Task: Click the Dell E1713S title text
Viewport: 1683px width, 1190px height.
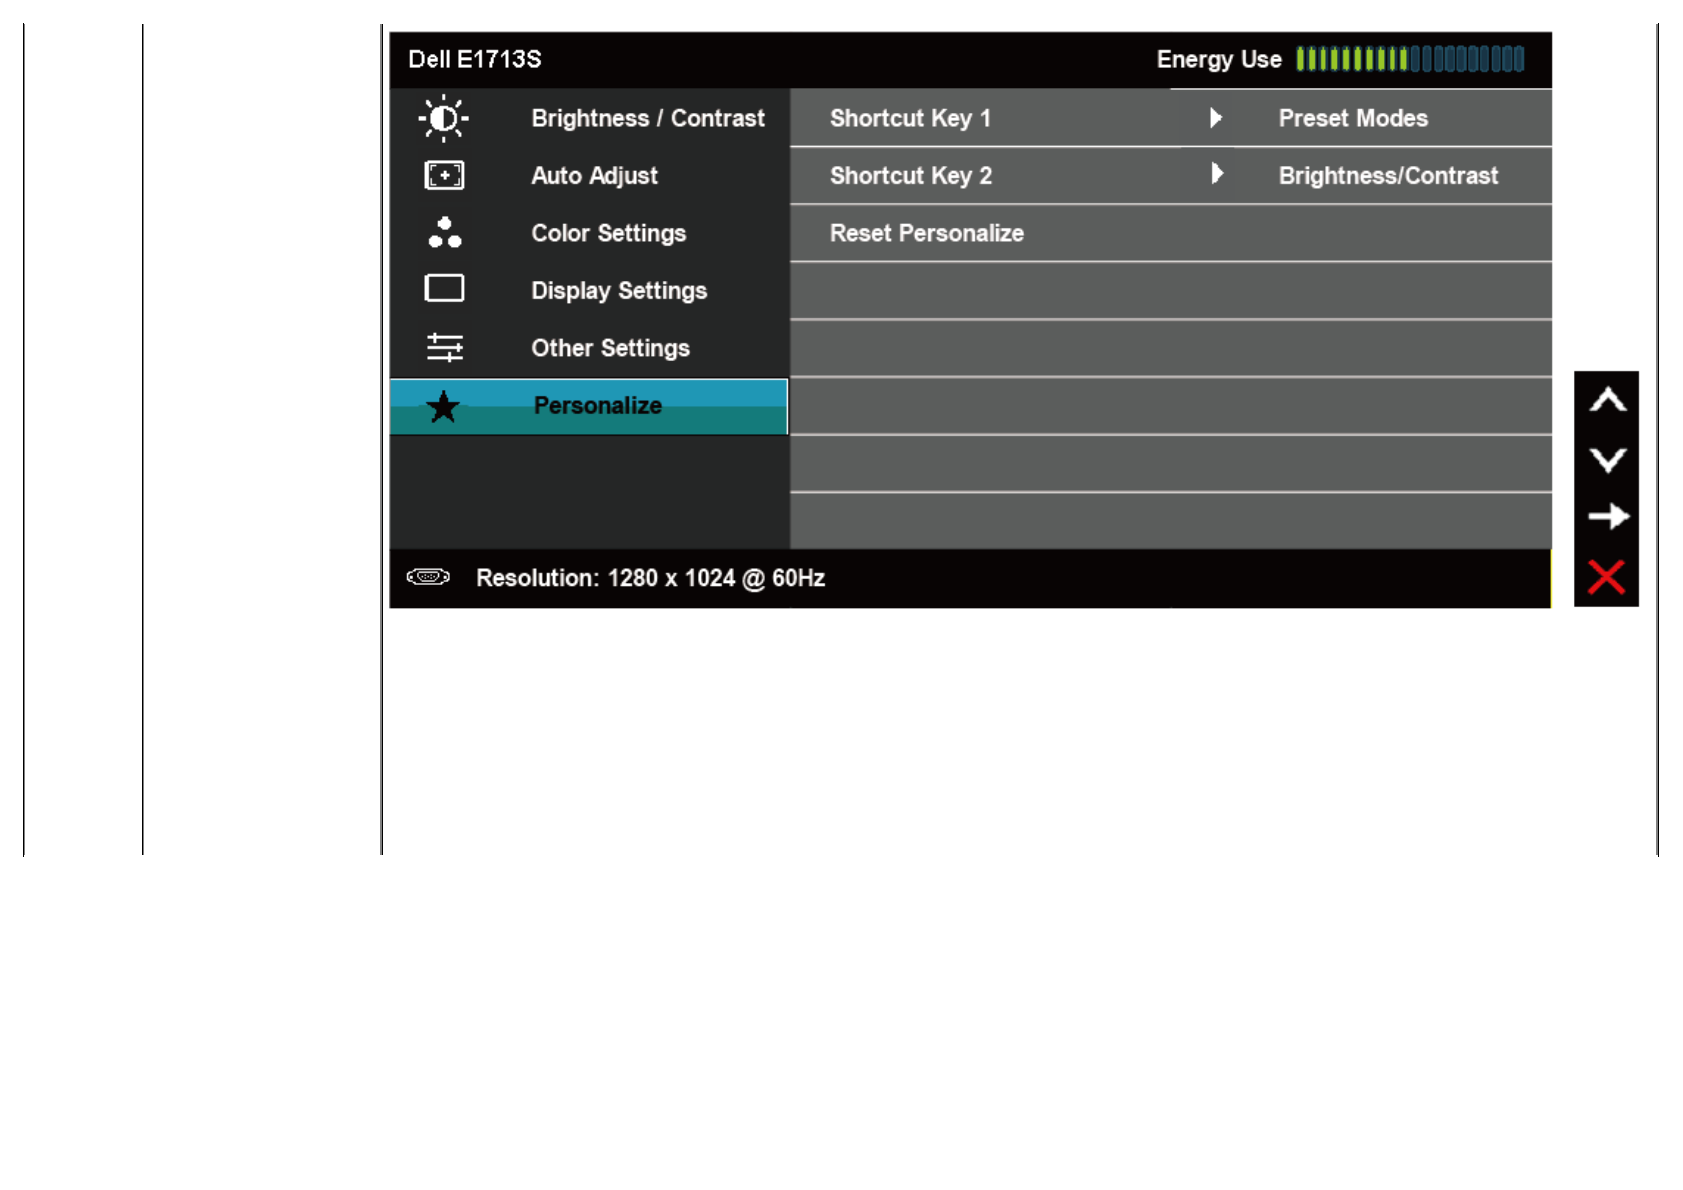Action: 475,59
